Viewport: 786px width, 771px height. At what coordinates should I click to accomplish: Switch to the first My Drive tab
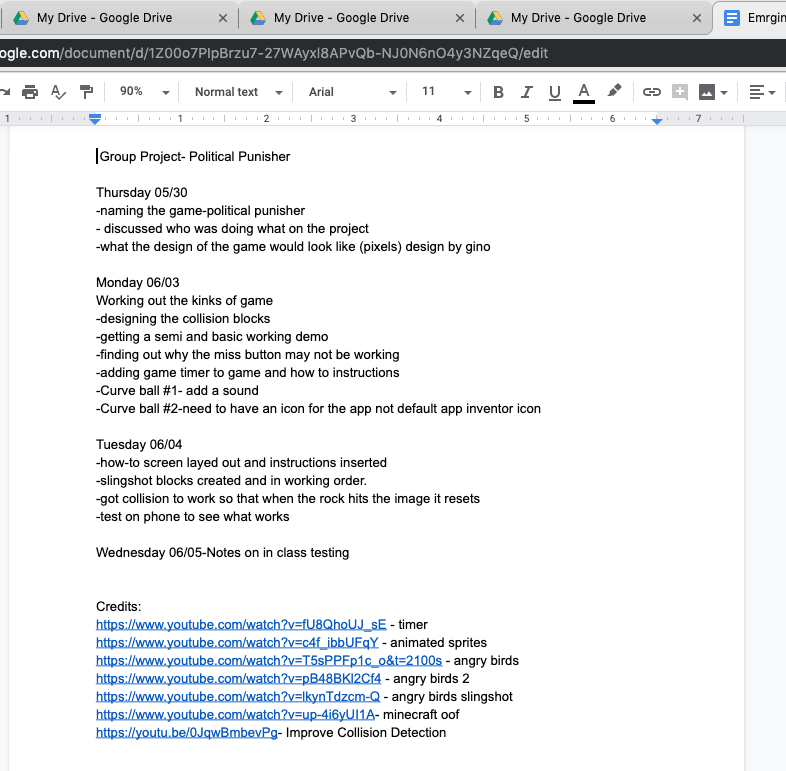[x=104, y=18]
